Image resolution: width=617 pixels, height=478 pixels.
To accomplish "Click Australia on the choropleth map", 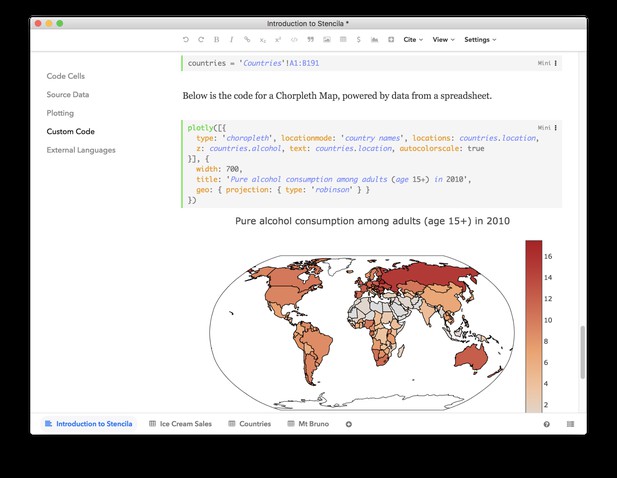I will click(471, 356).
